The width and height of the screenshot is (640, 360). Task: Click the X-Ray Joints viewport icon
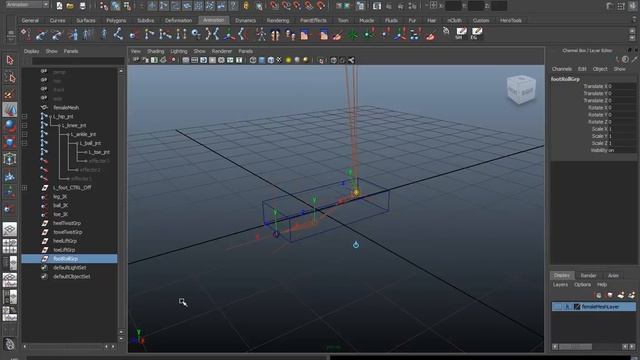(x=351, y=60)
